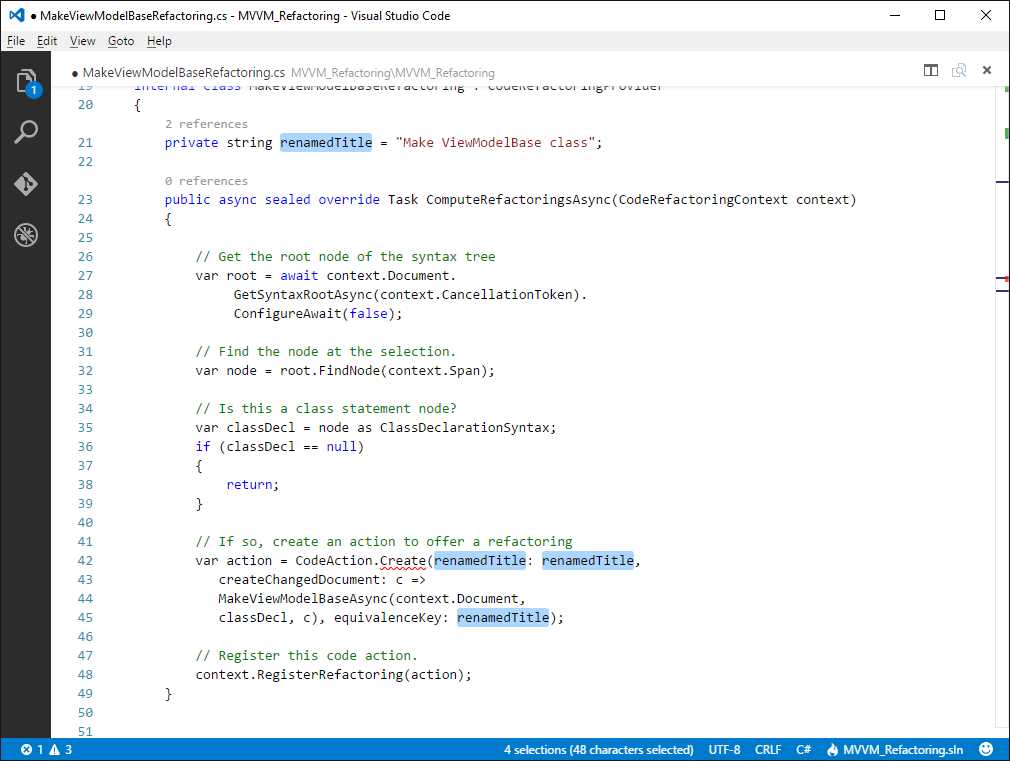The width and height of the screenshot is (1010, 761).
Task: Click the underlined Create method on line 42
Action: (403, 561)
